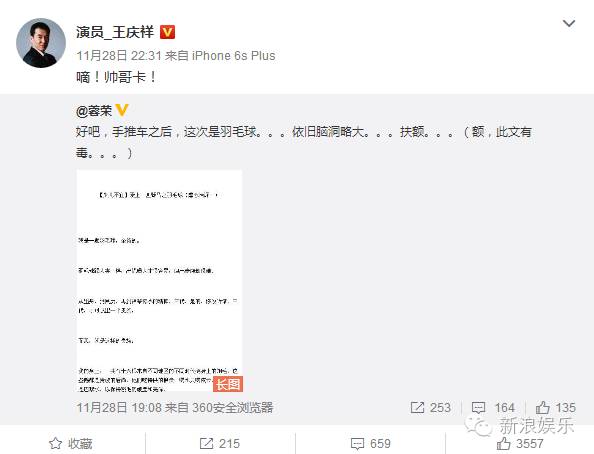594x454 pixels.
Task: Like the post with 3557 thumbs up
Action: [x=520, y=443]
